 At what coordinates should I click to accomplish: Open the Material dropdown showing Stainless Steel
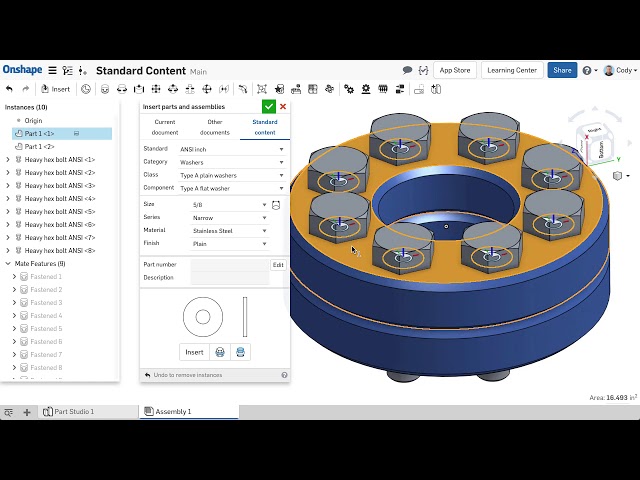tap(229, 231)
